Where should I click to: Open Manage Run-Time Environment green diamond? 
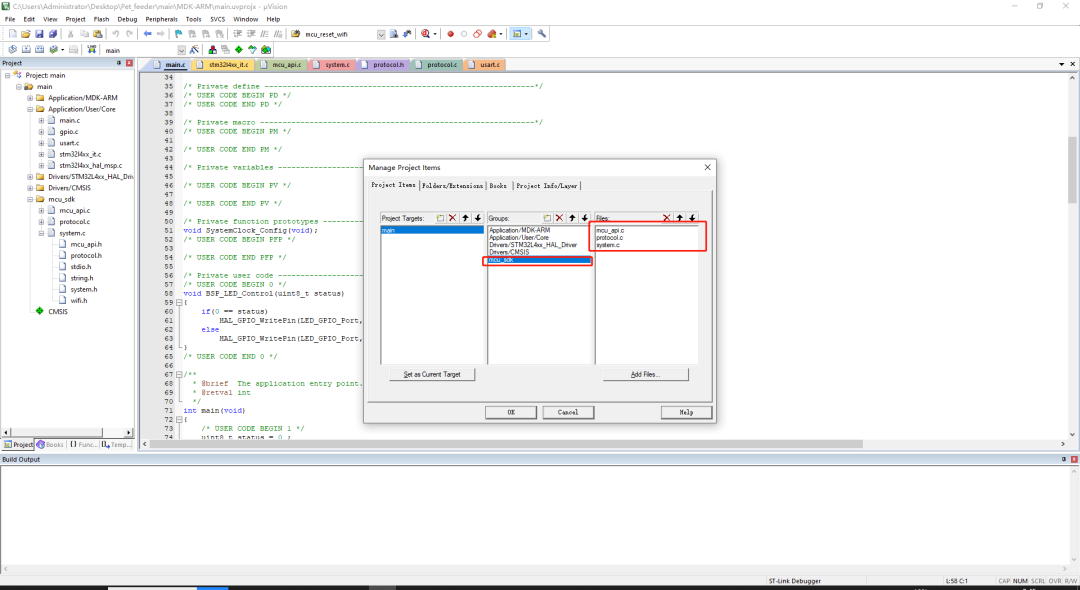pos(238,50)
